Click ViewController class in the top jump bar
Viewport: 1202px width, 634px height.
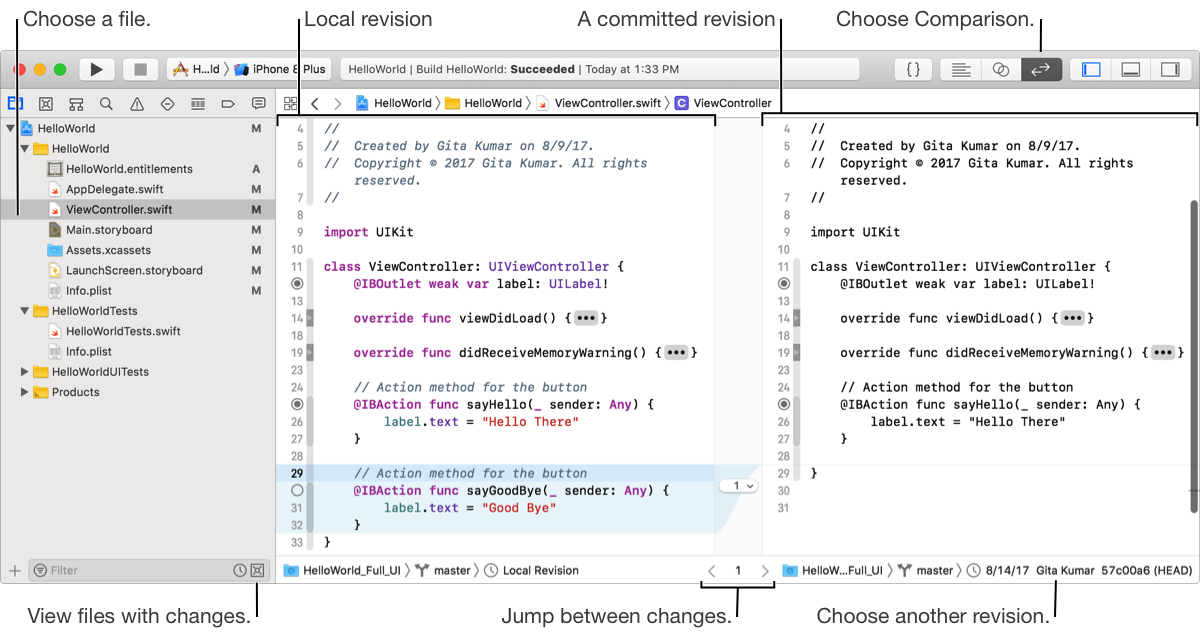pyautogui.click(x=723, y=103)
